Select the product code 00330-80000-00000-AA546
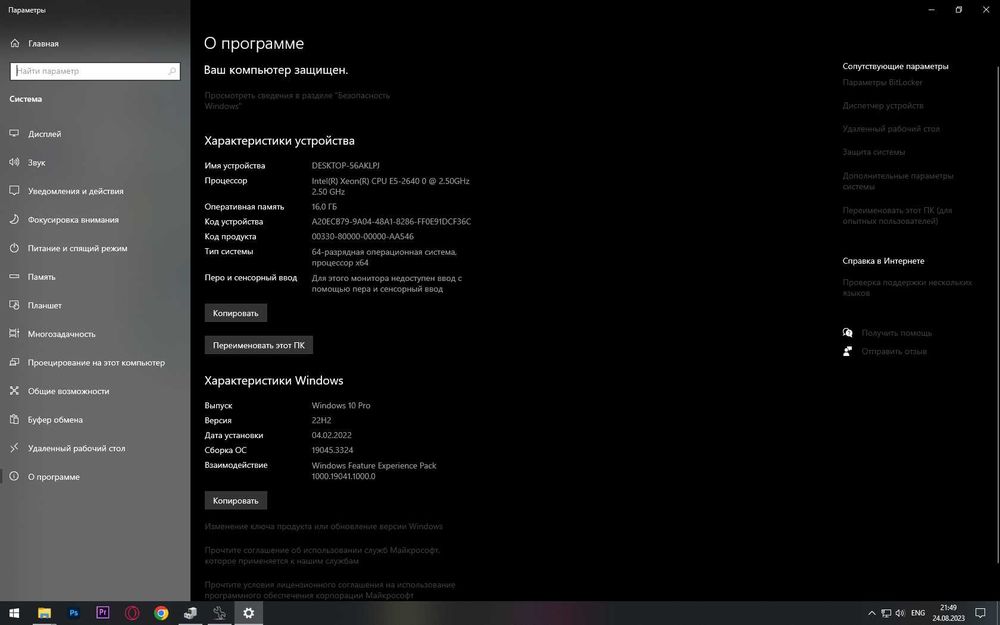Screen dimensions: 1000x625 [362, 237]
